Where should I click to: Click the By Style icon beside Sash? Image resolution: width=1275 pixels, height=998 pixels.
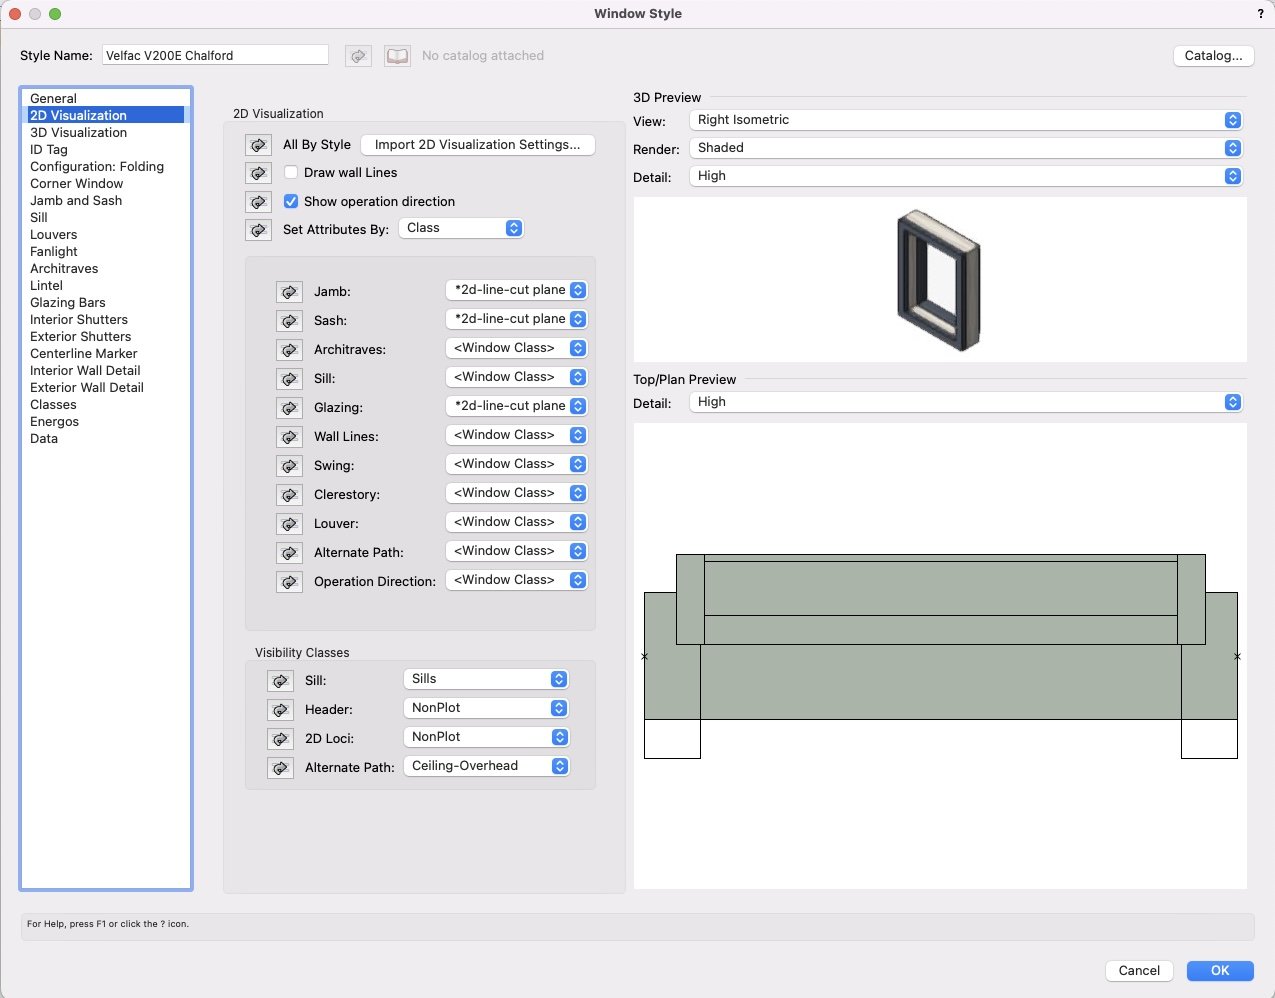(289, 320)
